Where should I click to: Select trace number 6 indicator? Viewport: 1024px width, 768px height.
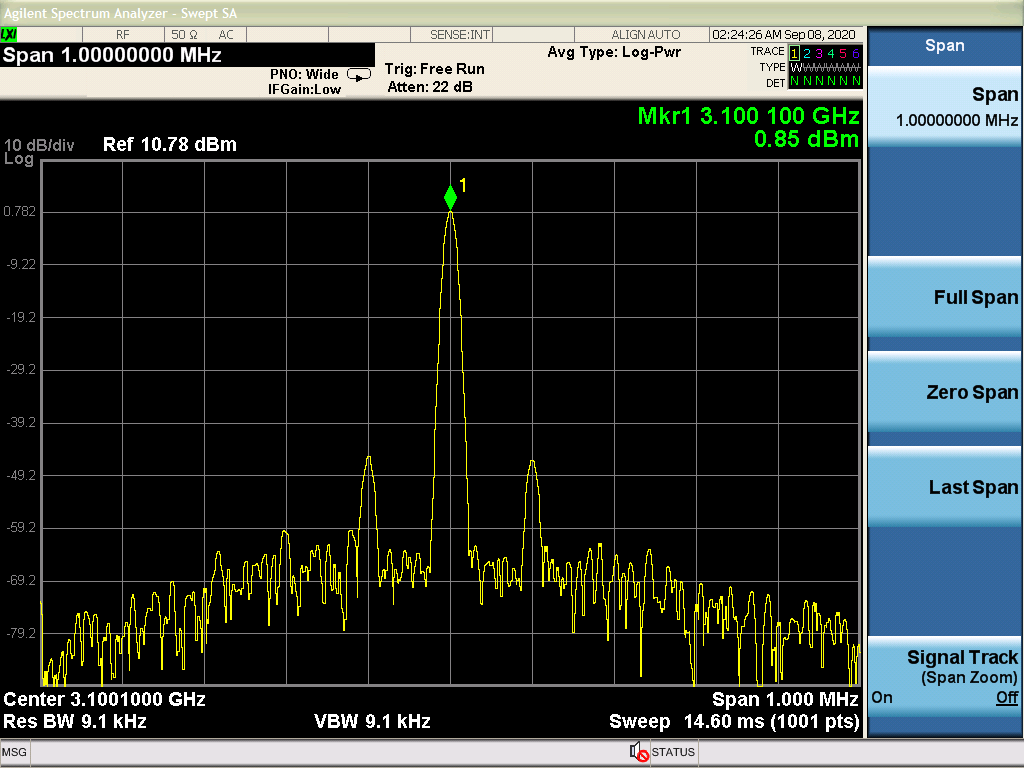coord(856,53)
